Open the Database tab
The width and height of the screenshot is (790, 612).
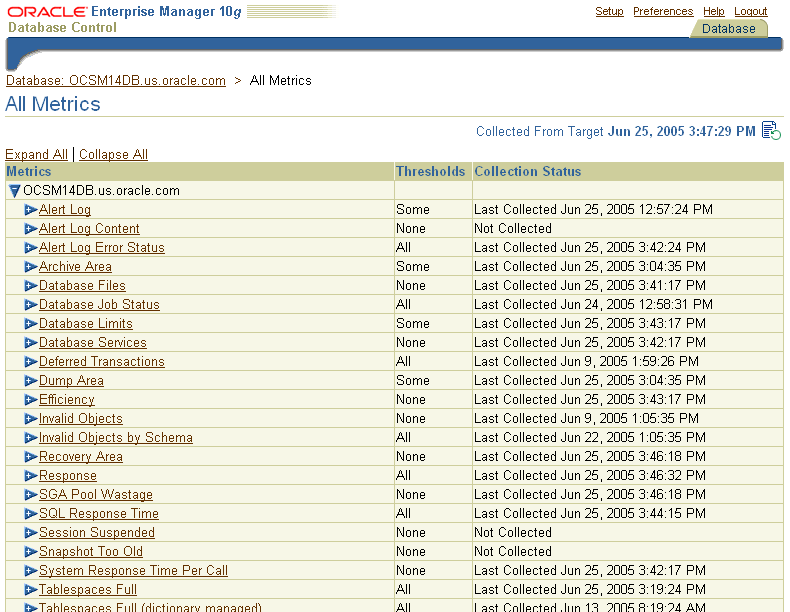[x=728, y=29]
